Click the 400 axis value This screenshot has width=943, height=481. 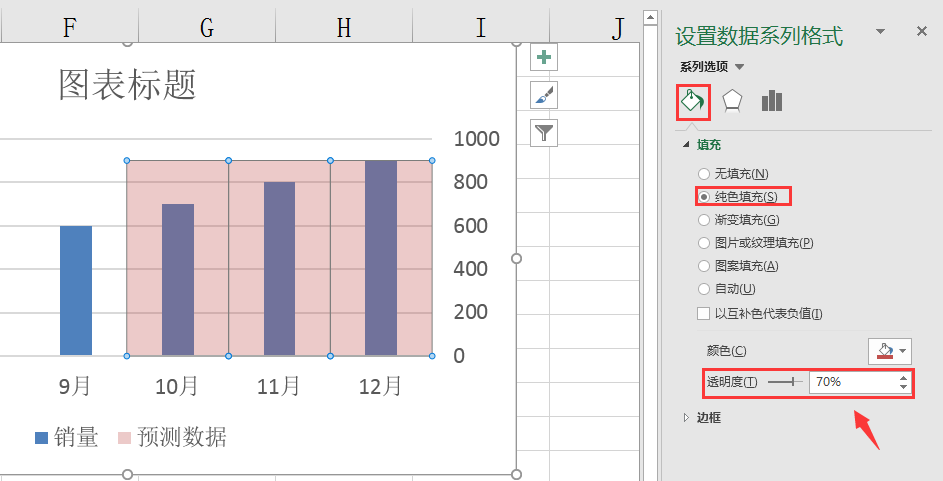[x=470, y=269]
